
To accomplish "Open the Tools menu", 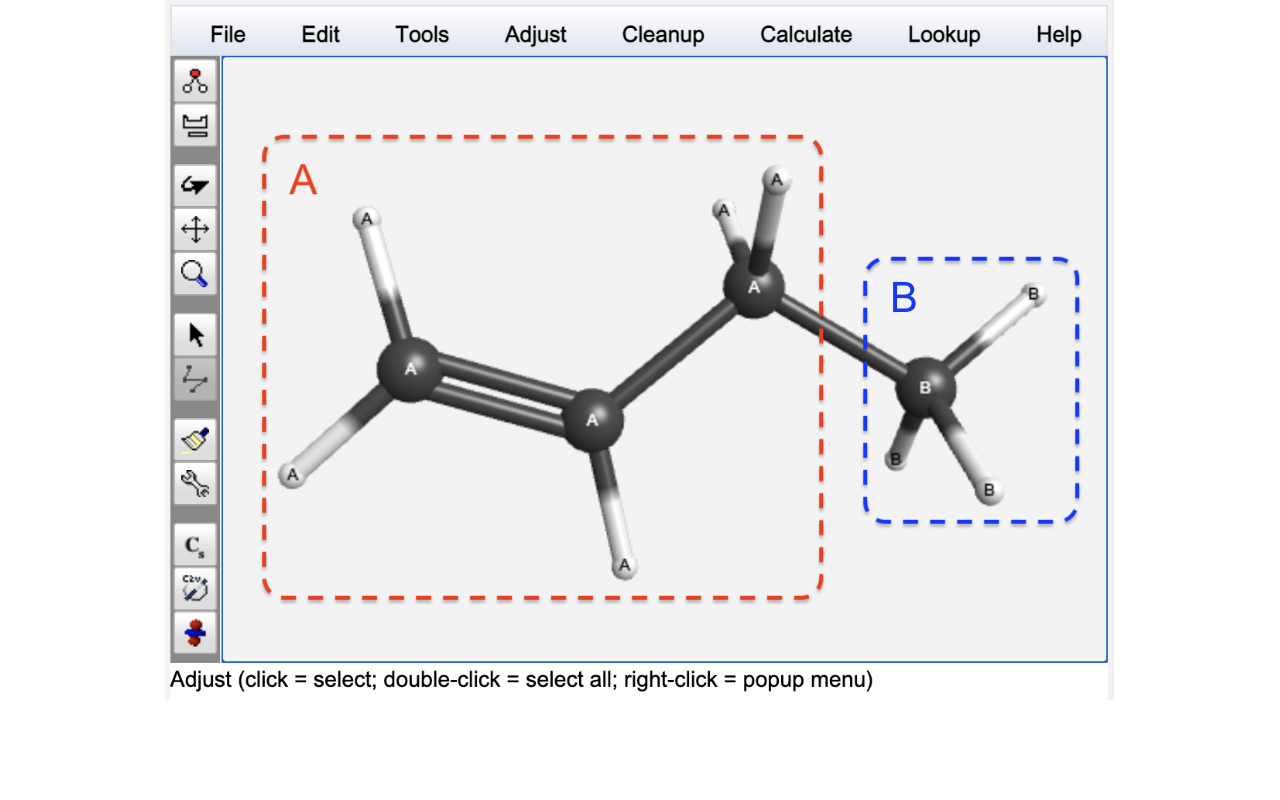I will click(422, 35).
